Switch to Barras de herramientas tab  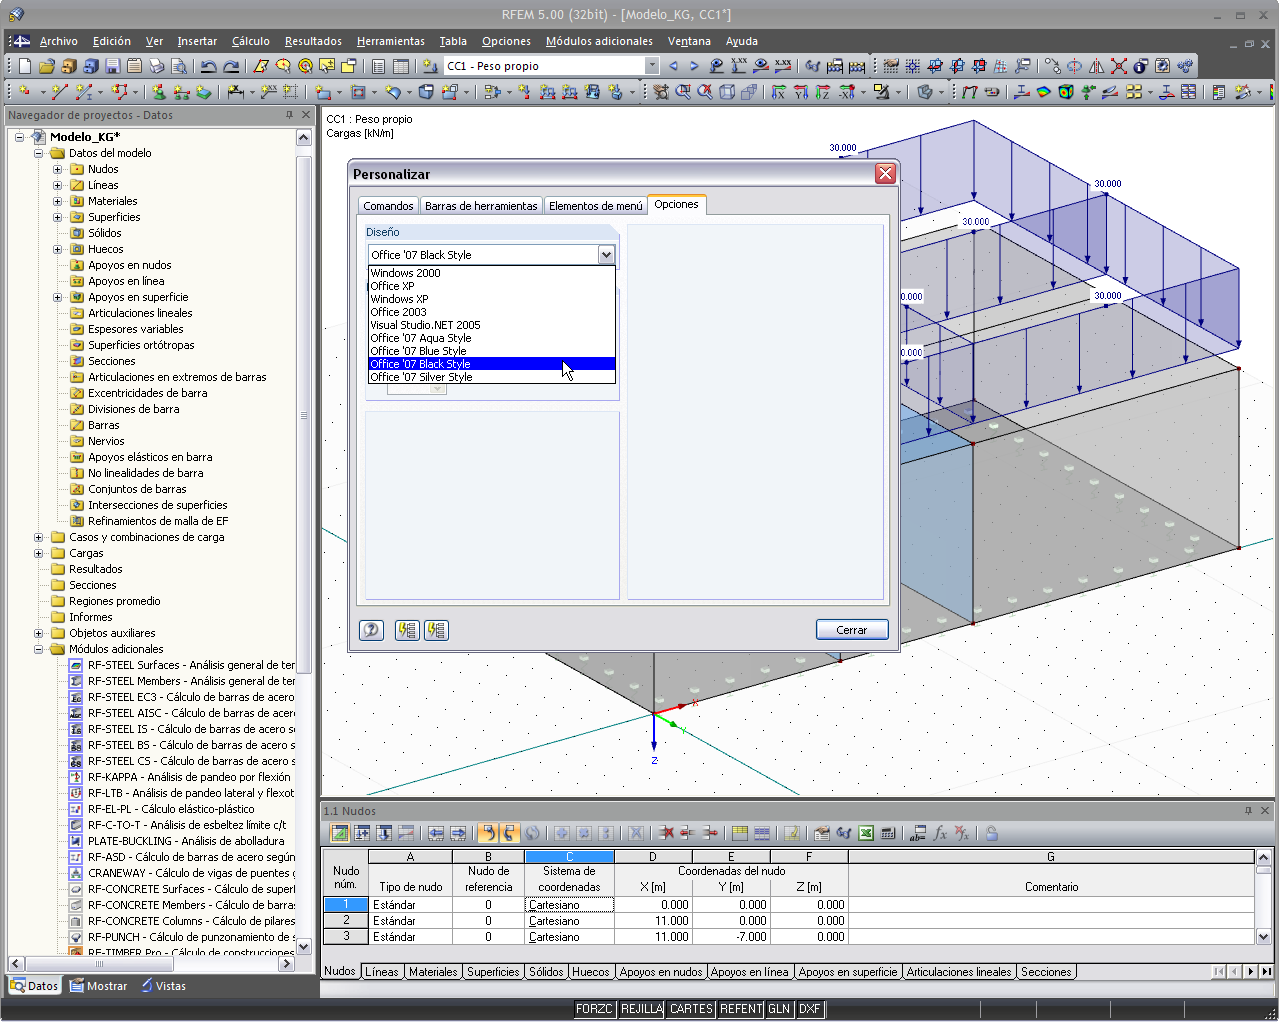[x=481, y=205]
